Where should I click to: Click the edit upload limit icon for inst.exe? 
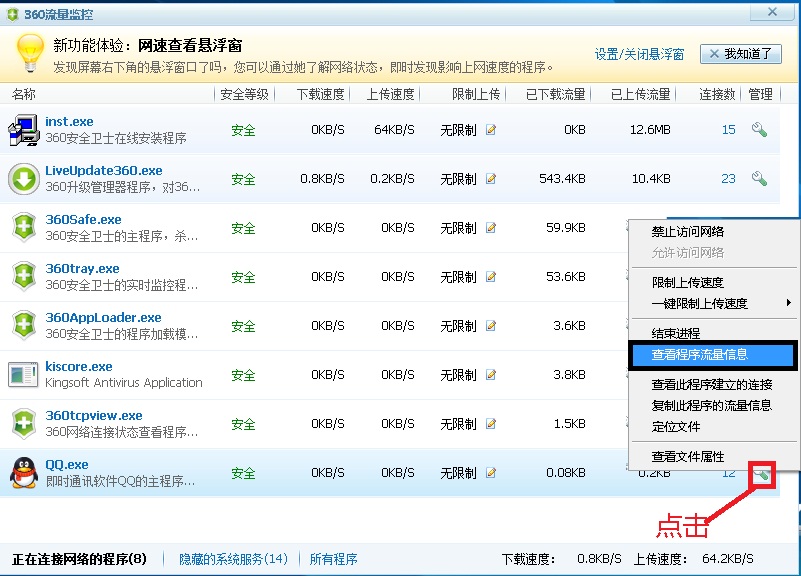491,130
